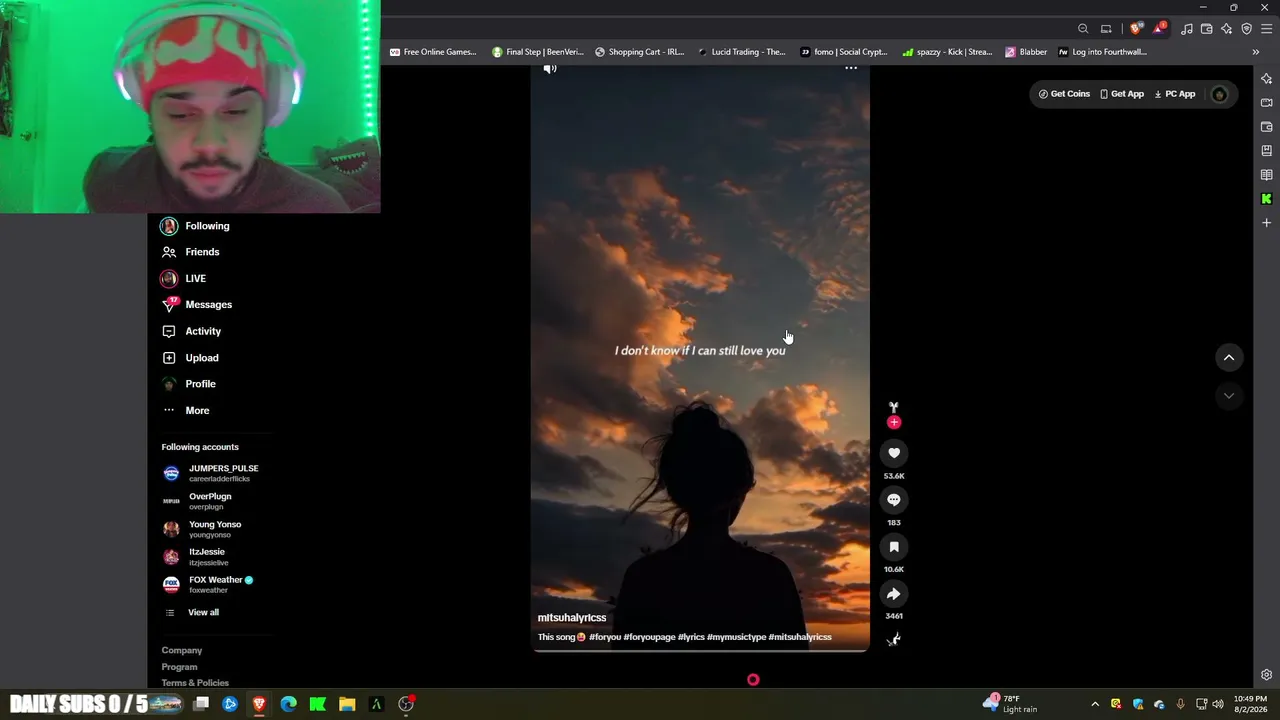Viewport: 1280px width, 720px height.
Task: Add a site with sidebar plus icon
Action: (x=1266, y=223)
